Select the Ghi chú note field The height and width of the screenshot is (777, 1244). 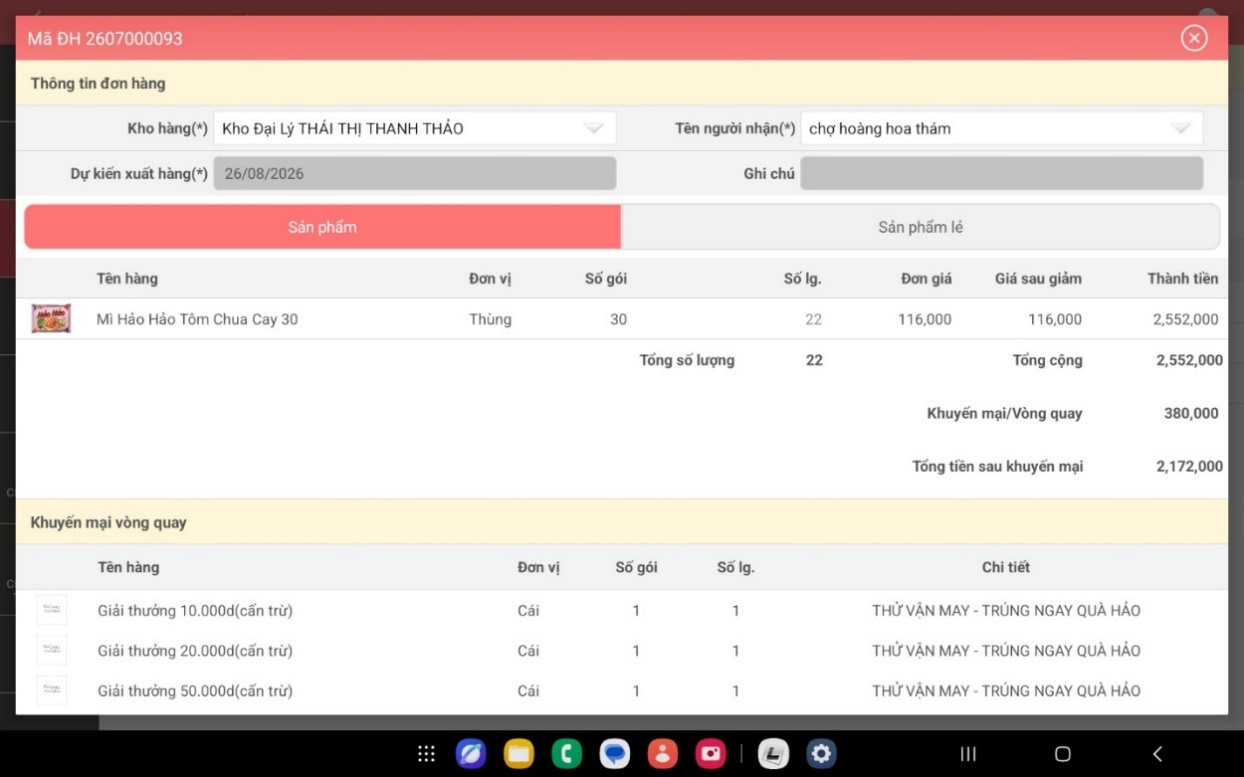[x=1001, y=173]
